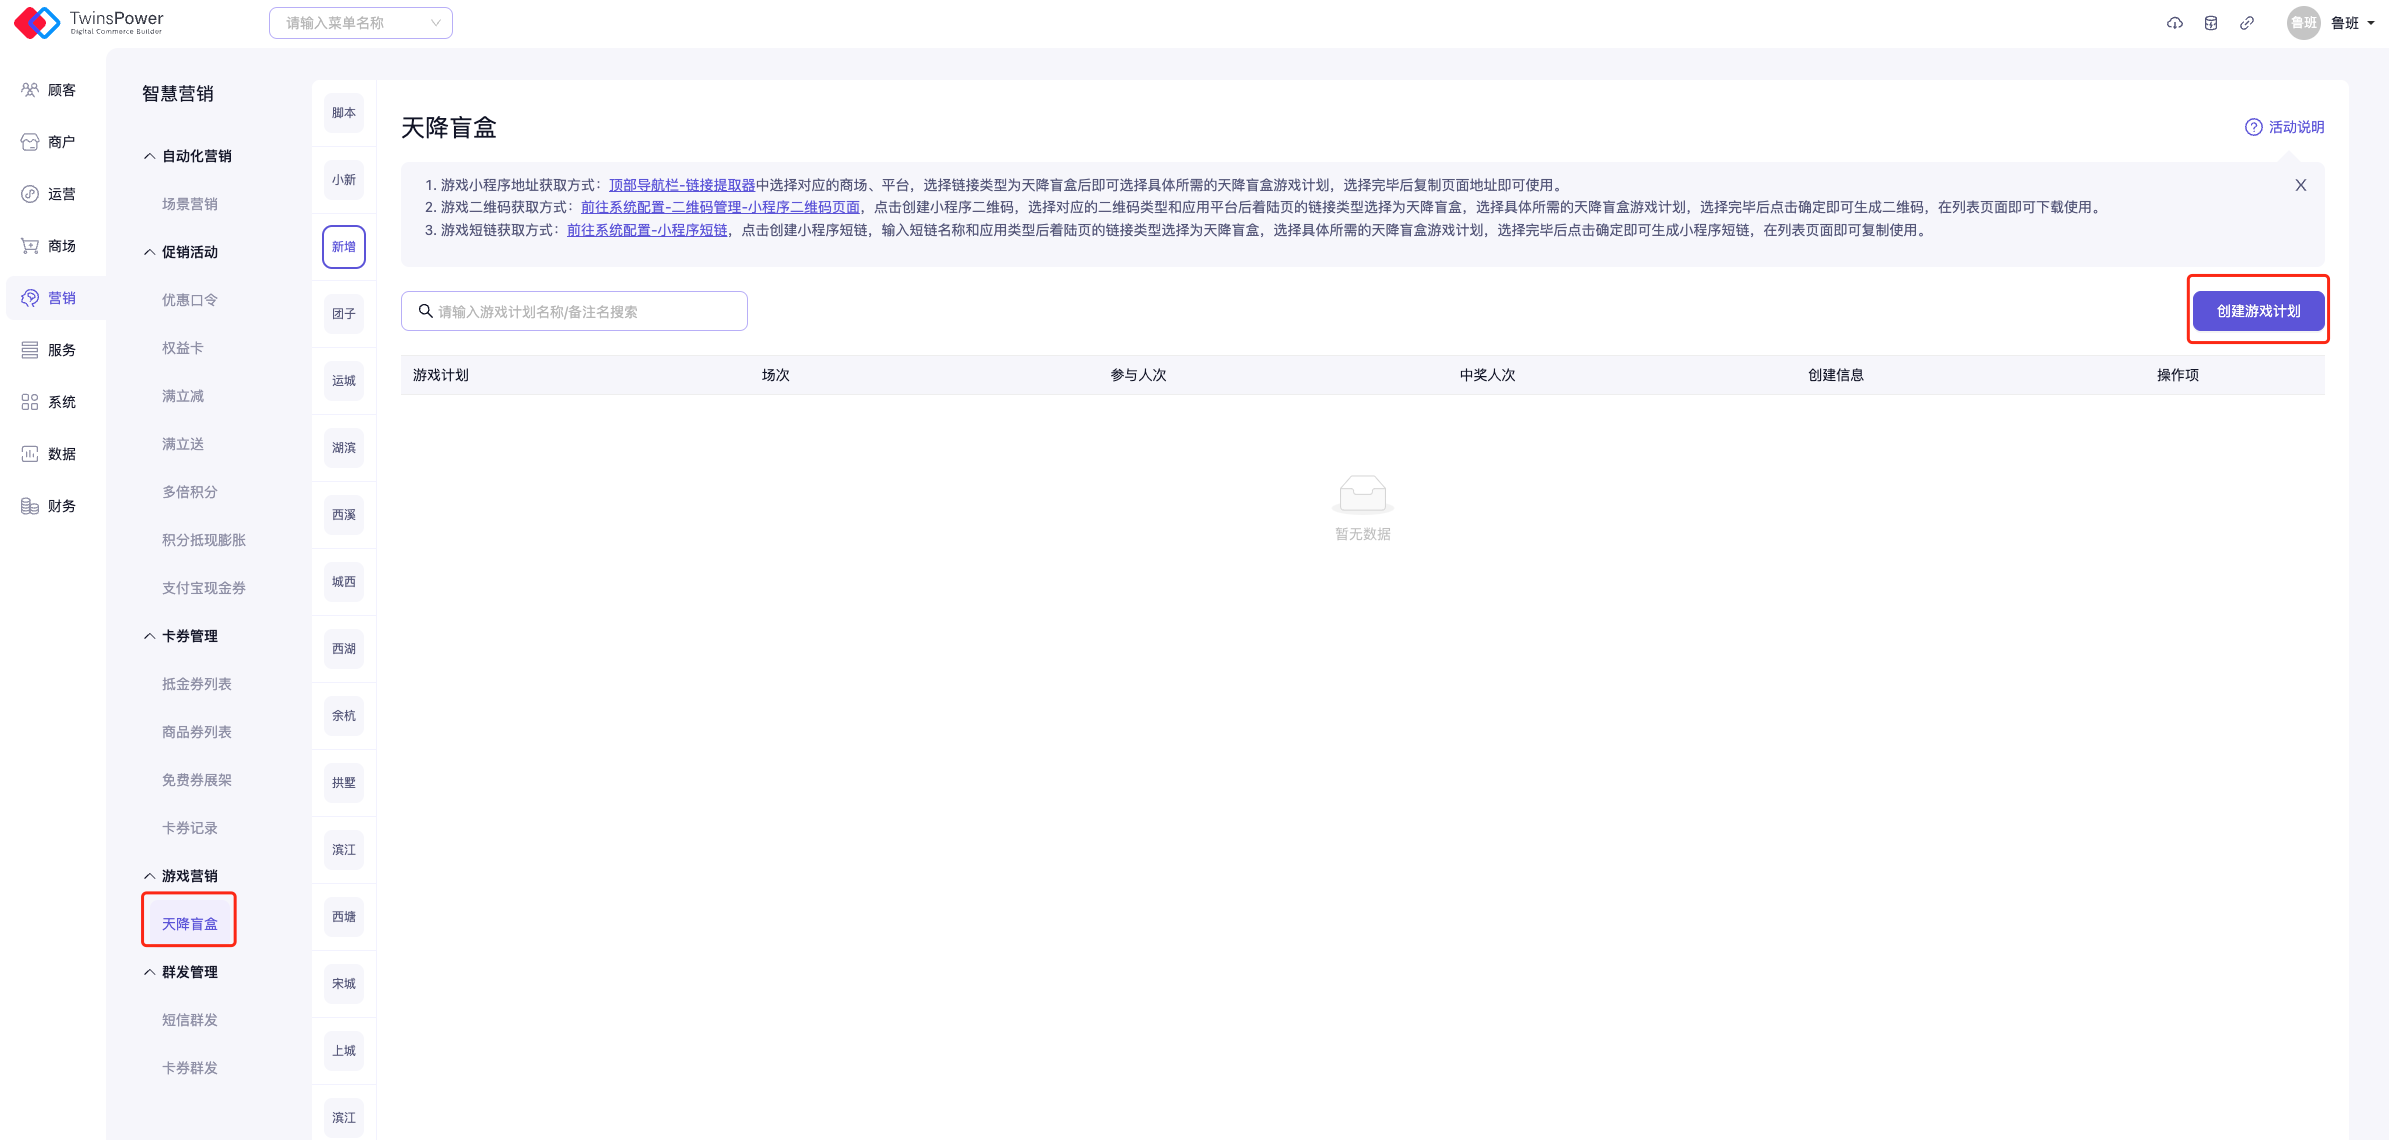Open the menu name search dropdown

360,23
